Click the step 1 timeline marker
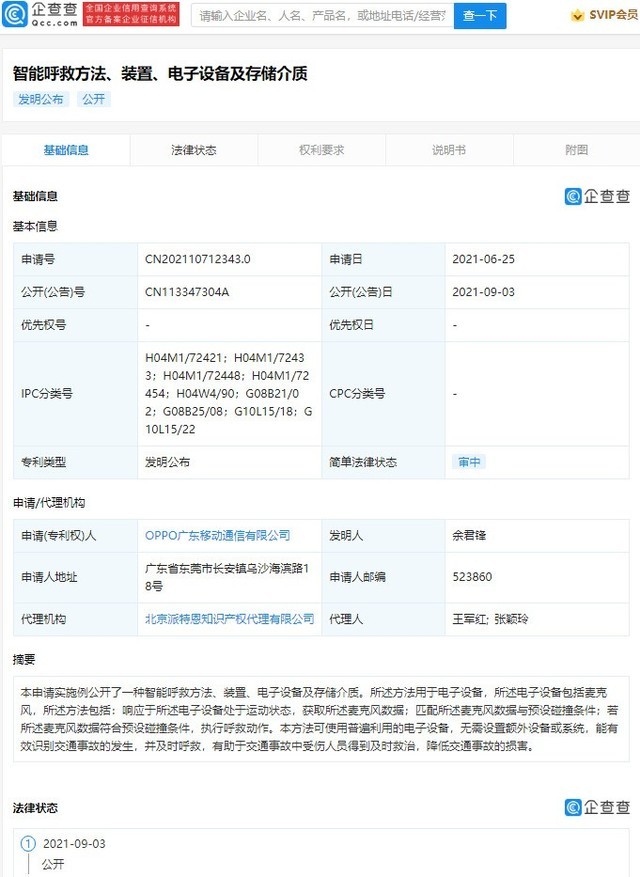This screenshot has width=640, height=877. coord(28,843)
